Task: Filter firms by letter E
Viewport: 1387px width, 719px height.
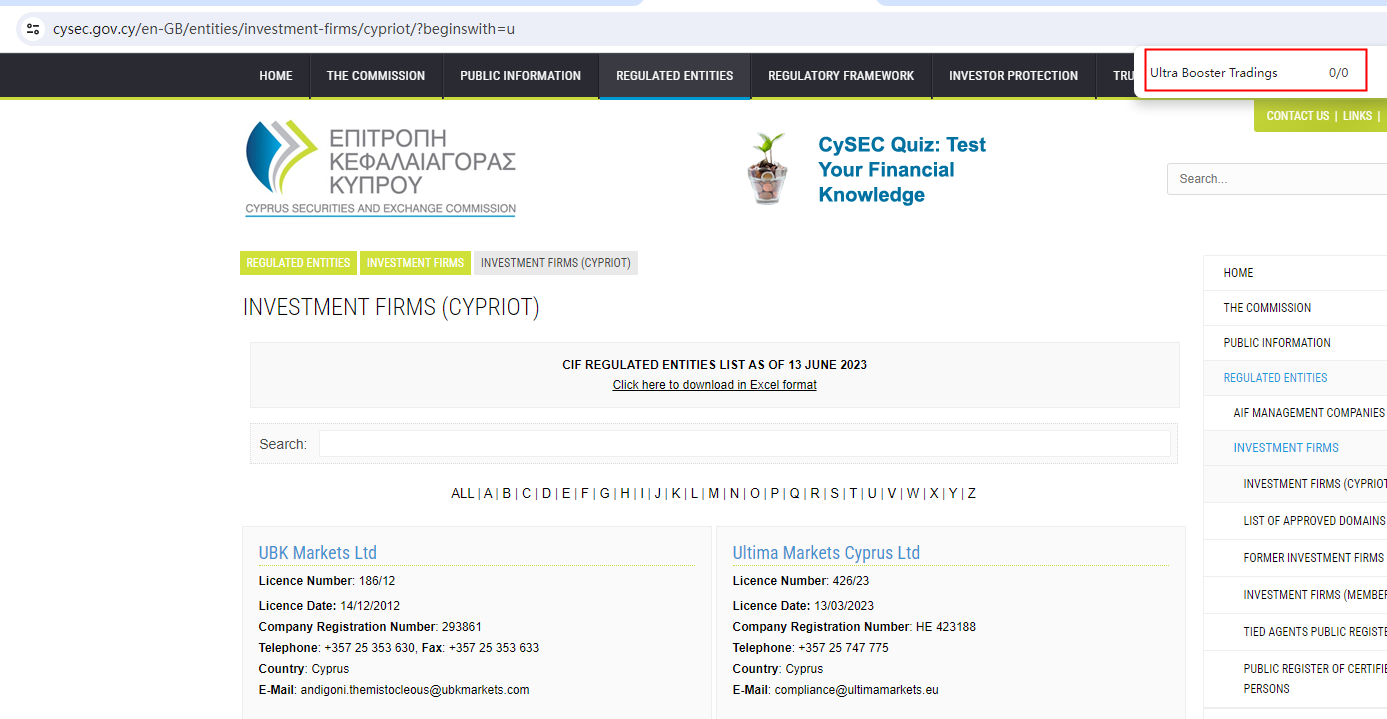Action: pos(566,493)
